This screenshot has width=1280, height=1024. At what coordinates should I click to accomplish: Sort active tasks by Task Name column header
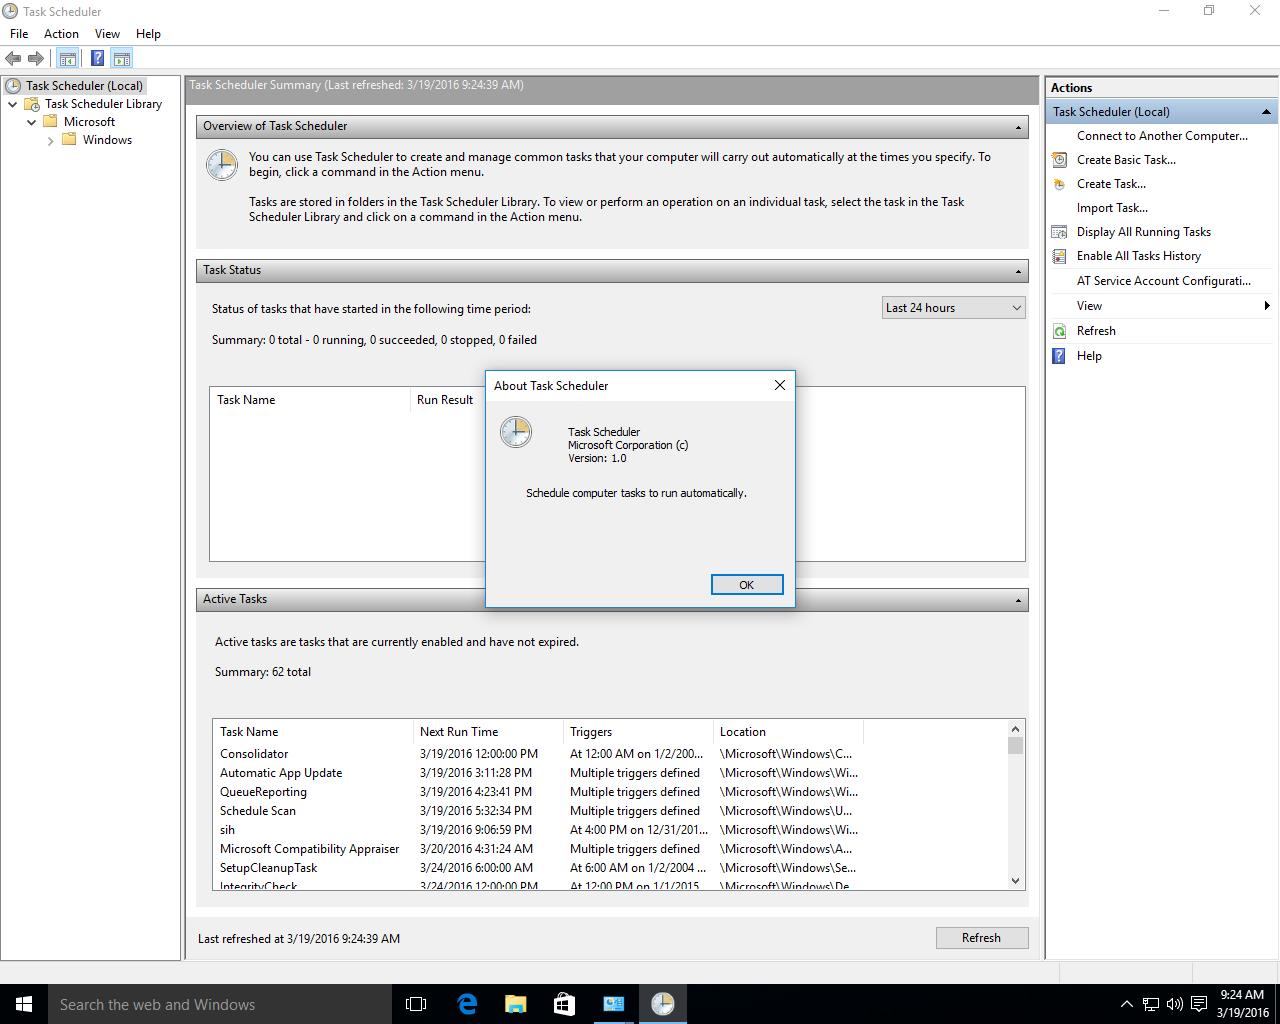[313, 732]
